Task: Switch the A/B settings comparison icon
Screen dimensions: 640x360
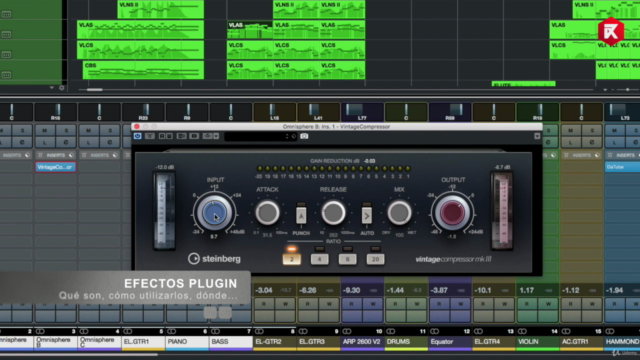Action: 181,136
